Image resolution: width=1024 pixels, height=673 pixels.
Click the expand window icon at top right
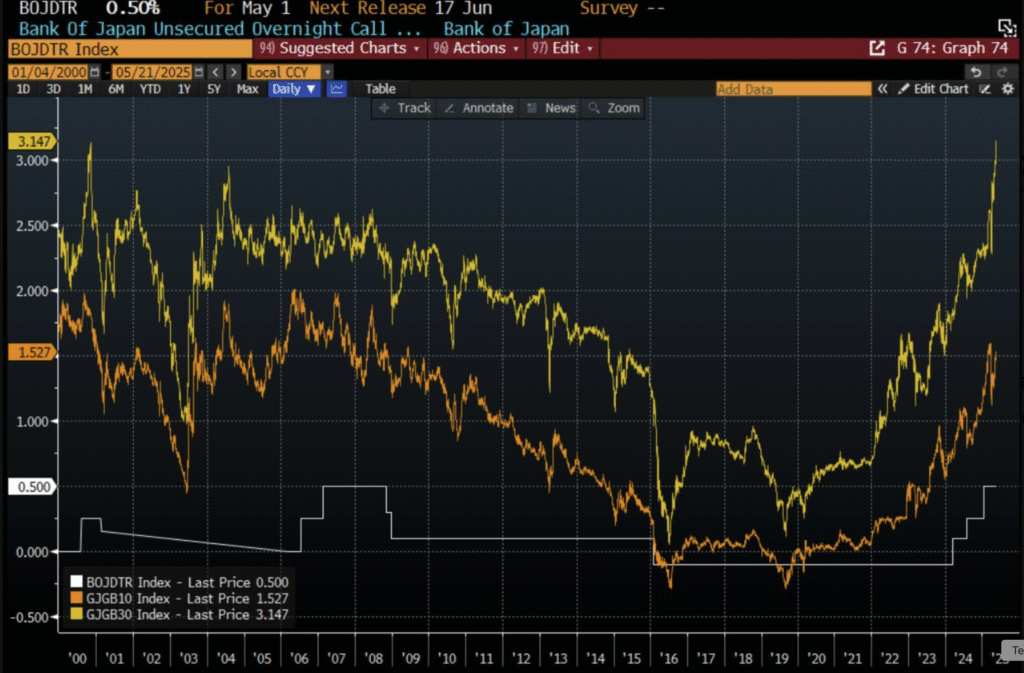pos(1007,27)
